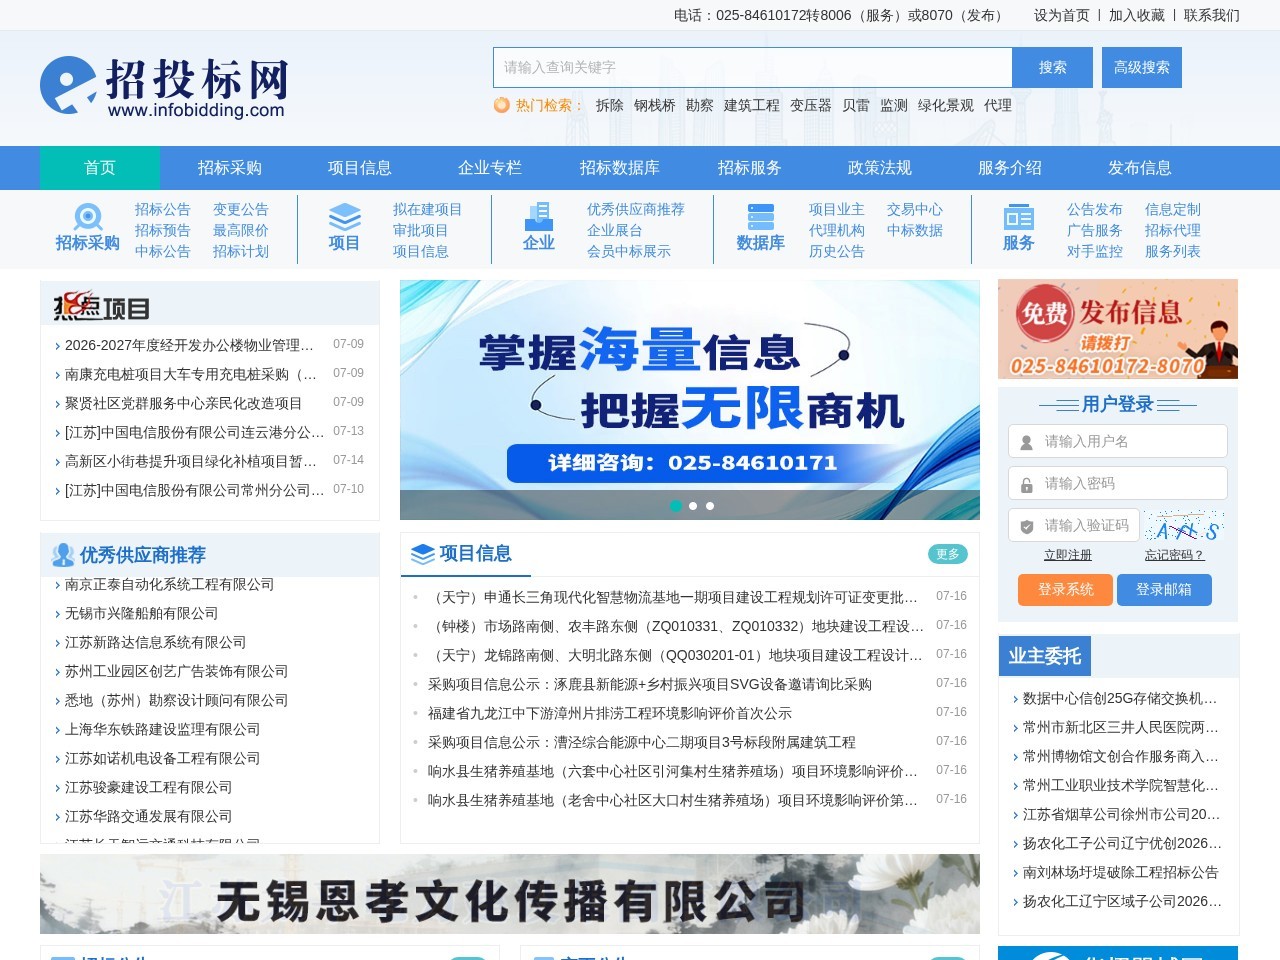Select the third carousel dot
The height and width of the screenshot is (960, 1280).
[710, 506]
